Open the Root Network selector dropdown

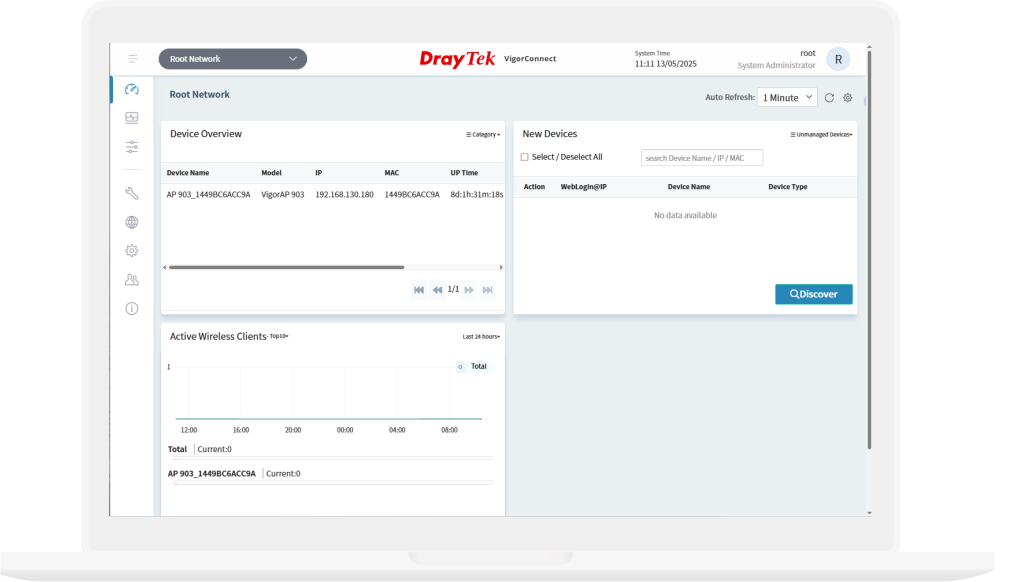point(233,59)
